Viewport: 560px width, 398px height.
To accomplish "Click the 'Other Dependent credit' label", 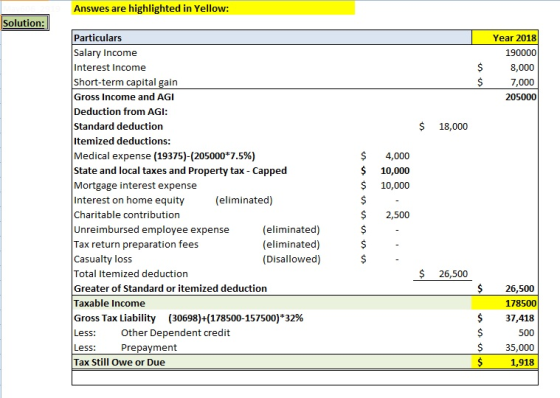I will point(175,333).
